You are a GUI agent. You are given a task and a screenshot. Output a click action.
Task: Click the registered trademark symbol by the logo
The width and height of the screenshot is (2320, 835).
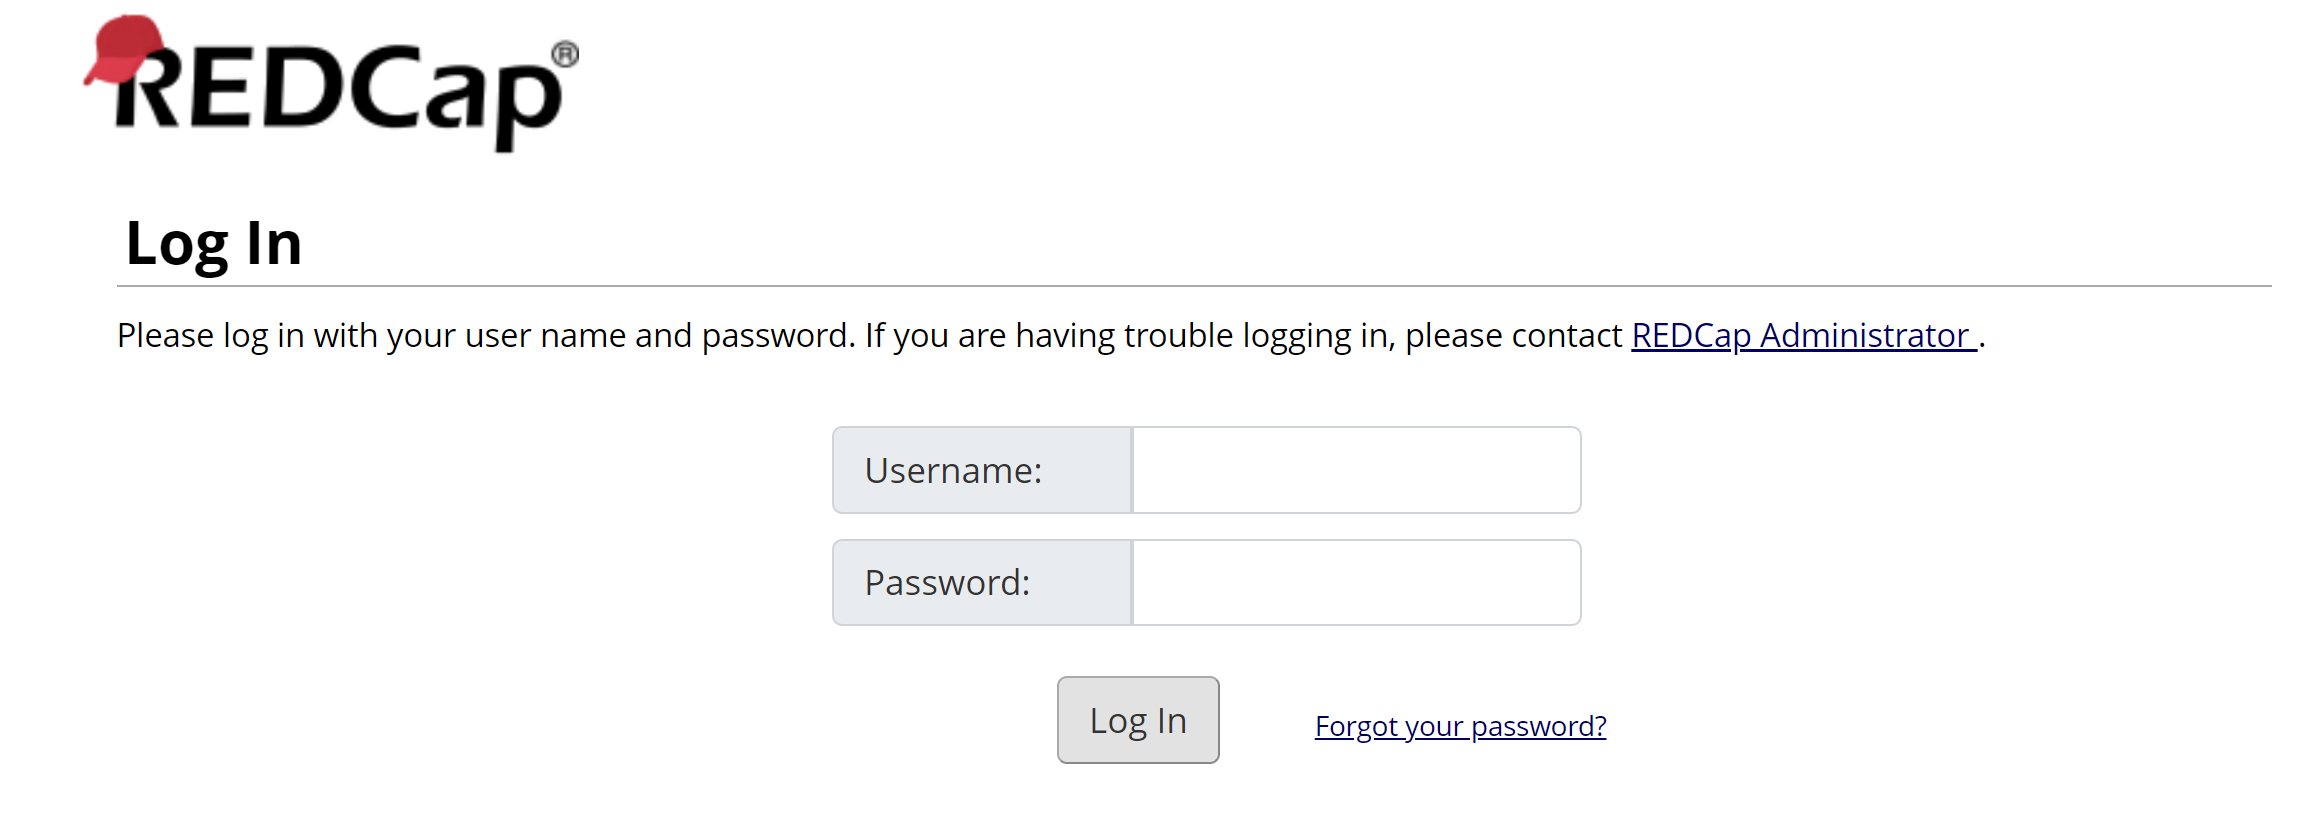(565, 54)
